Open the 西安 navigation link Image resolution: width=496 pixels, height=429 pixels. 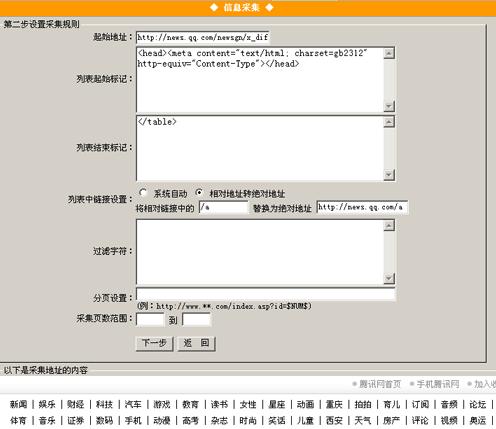[x=334, y=420]
